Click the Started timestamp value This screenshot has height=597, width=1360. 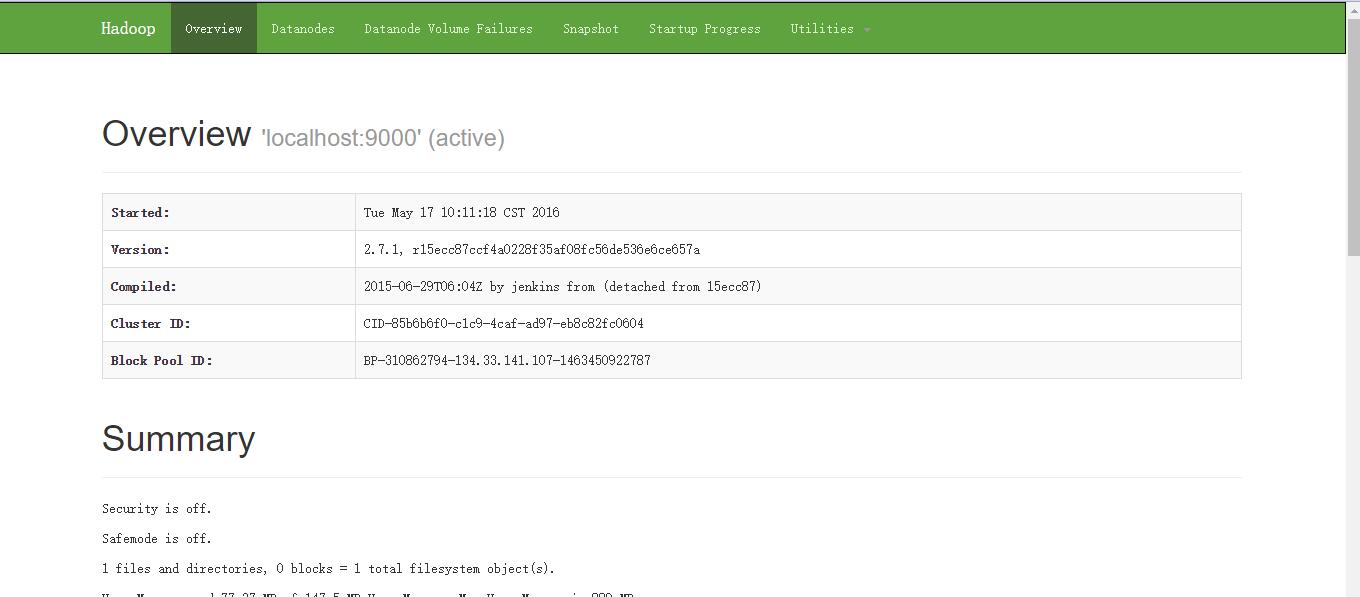click(x=461, y=213)
